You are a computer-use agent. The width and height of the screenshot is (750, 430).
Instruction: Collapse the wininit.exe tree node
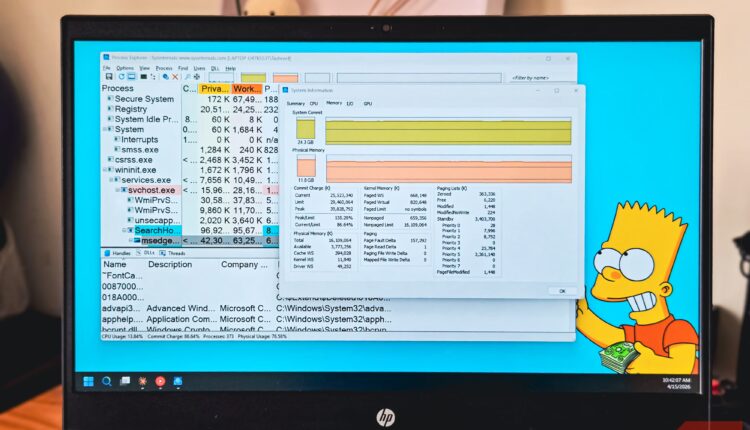click(x=105, y=170)
